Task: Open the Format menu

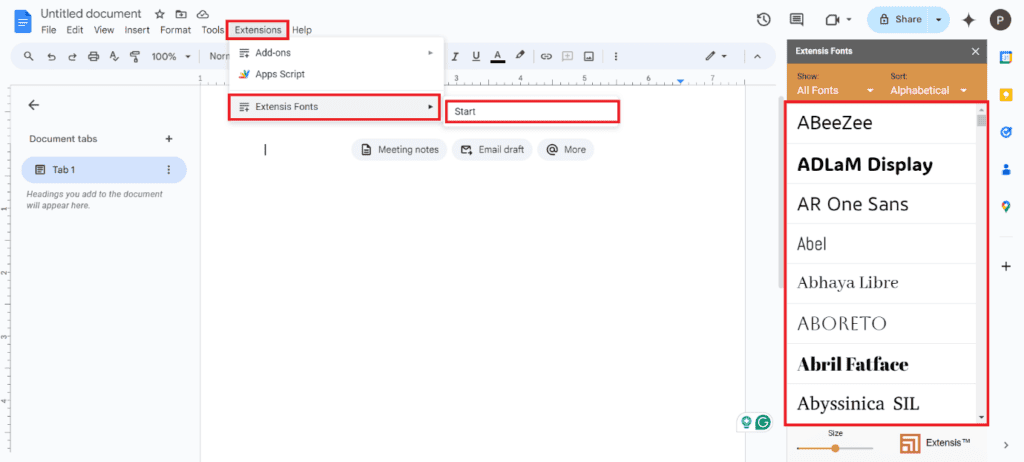Action: coord(176,30)
